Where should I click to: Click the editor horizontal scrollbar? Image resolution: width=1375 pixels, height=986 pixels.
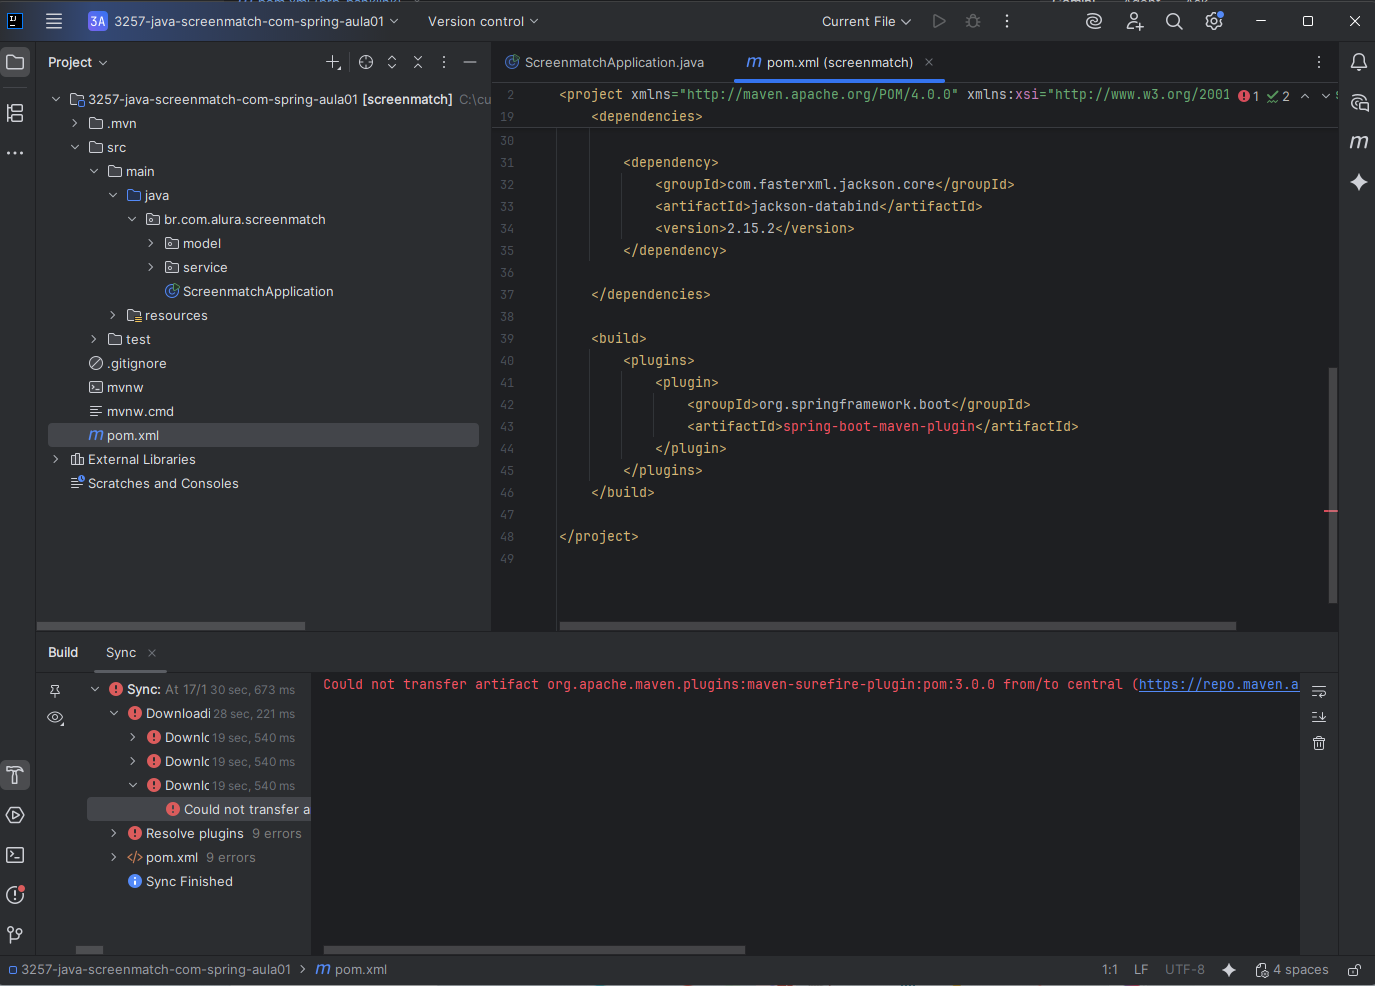897,626
